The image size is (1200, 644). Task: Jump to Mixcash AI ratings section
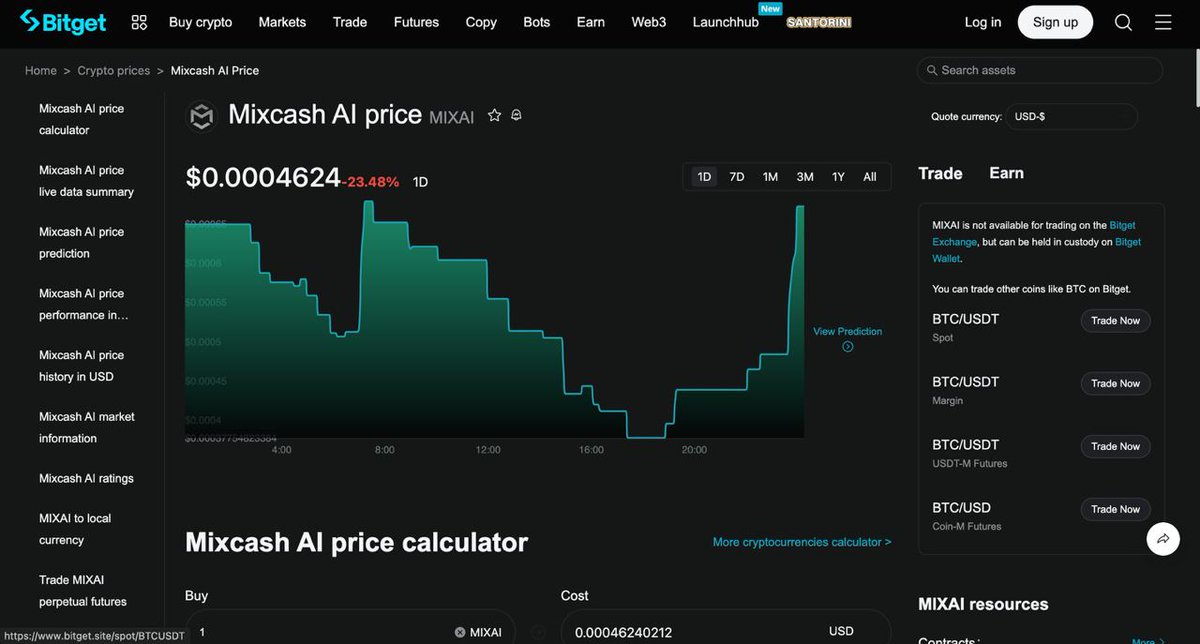(x=86, y=479)
